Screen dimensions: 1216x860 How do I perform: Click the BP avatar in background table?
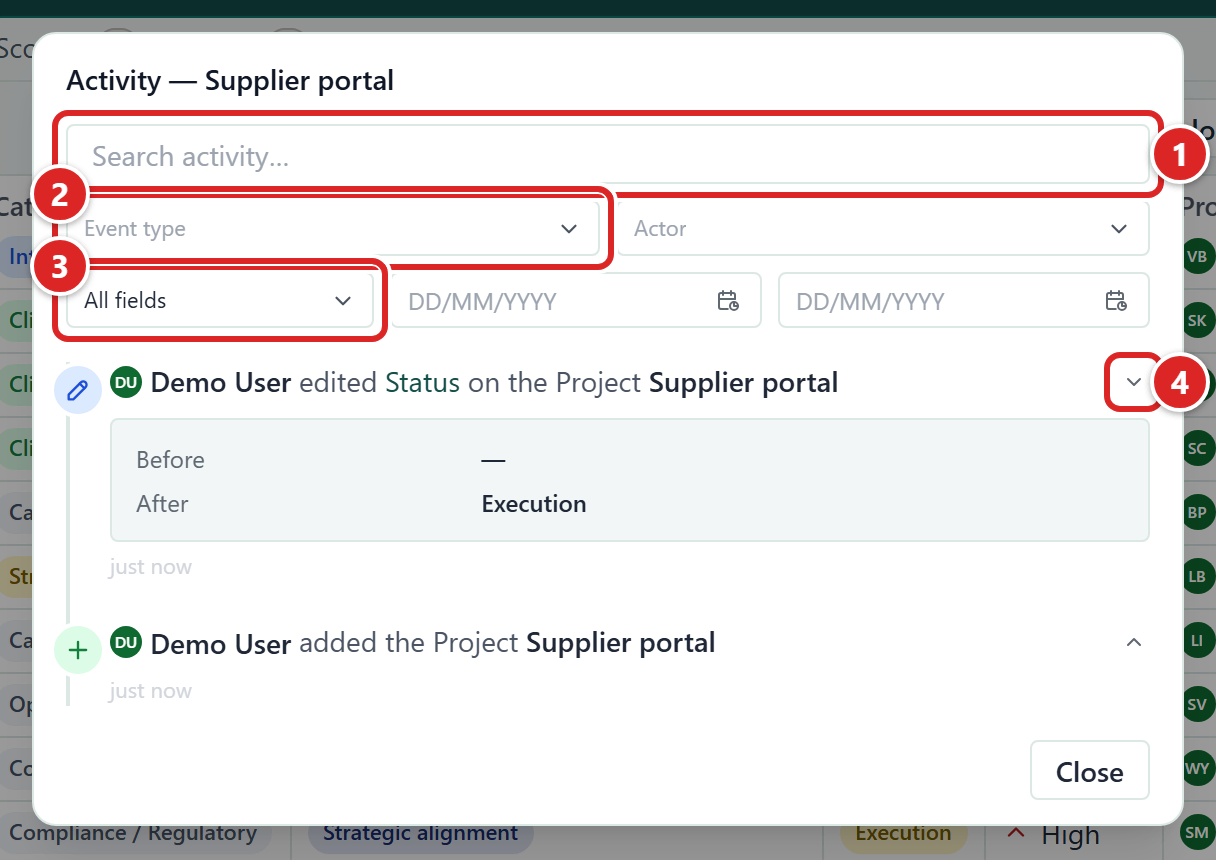point(1197,512)
